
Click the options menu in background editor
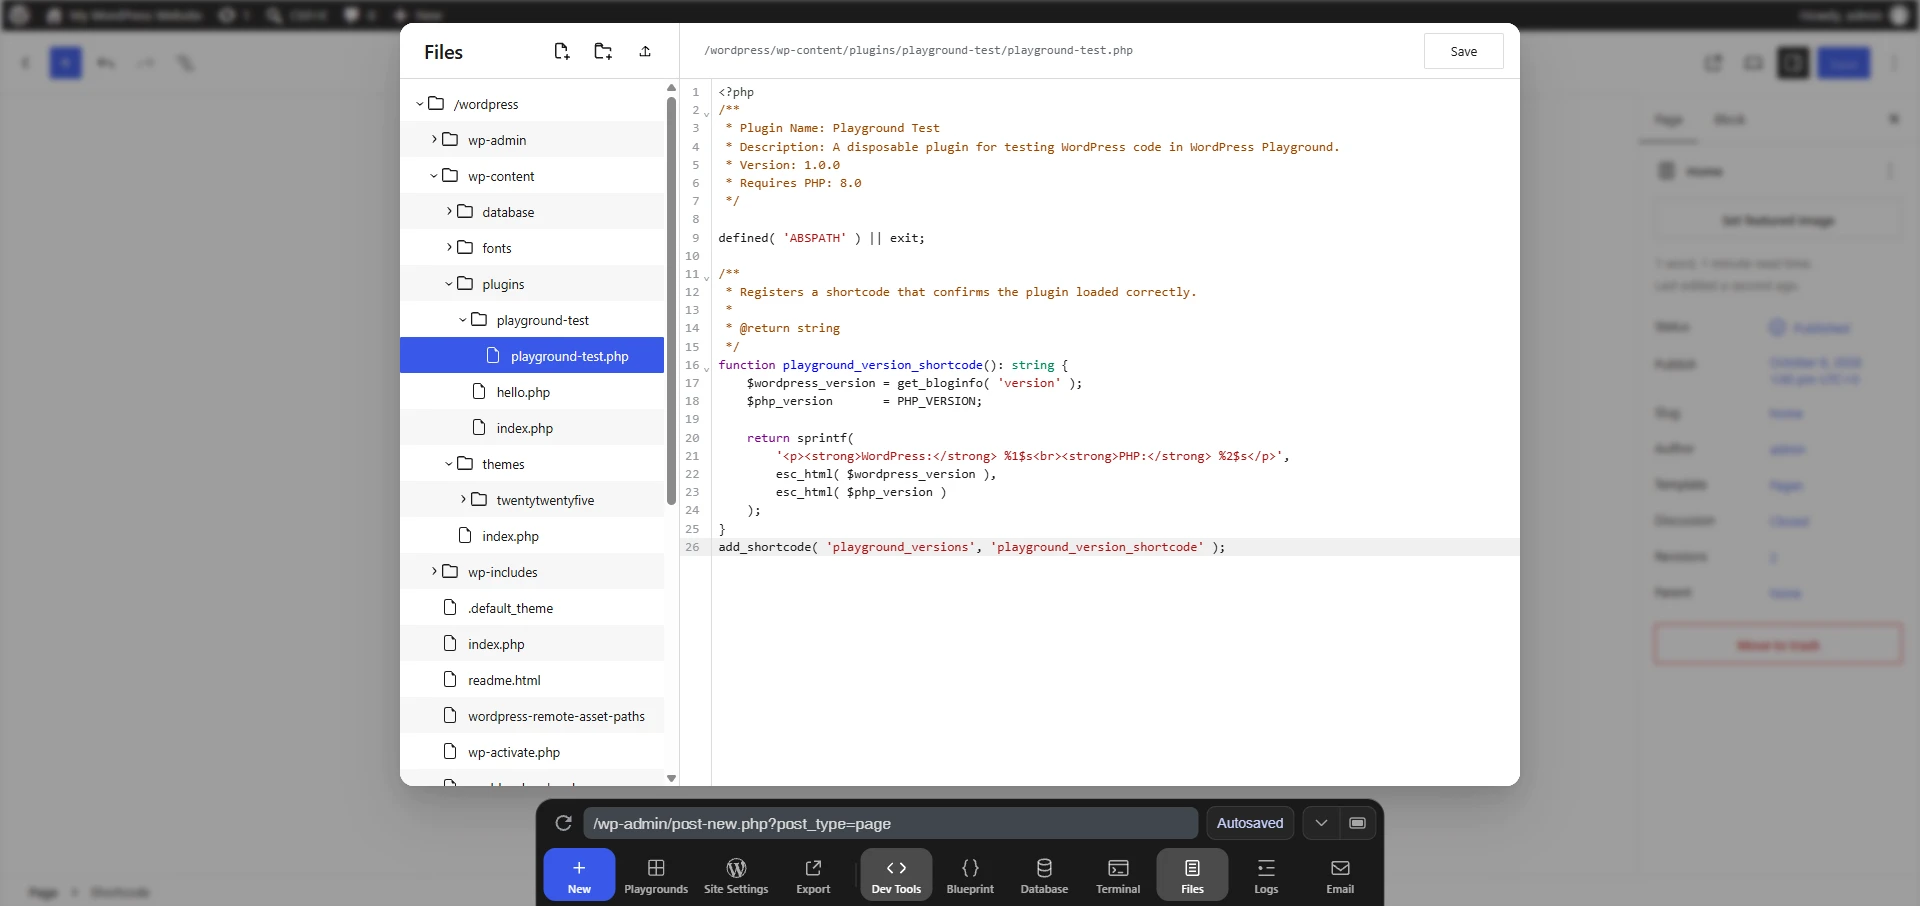[1894, 63]
